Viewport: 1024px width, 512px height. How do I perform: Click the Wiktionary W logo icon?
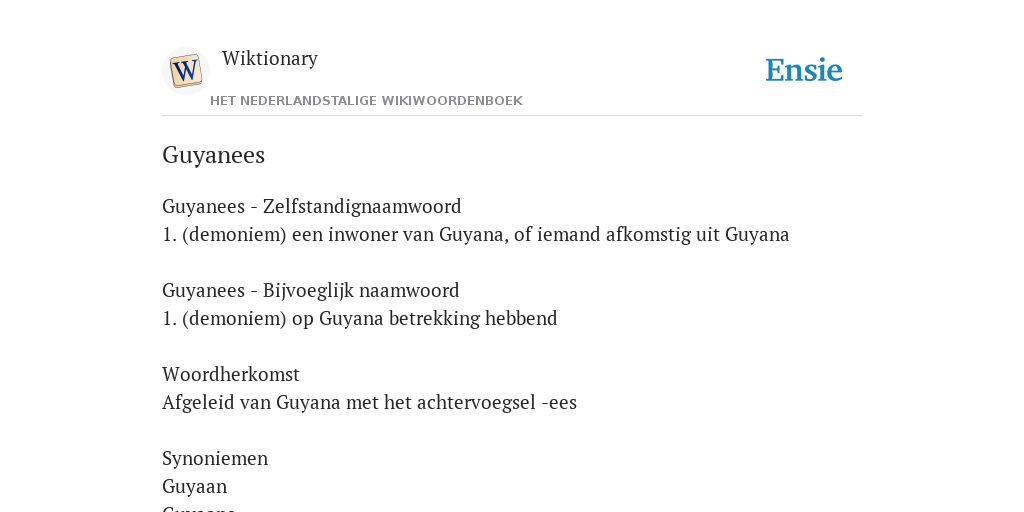pyautogui.click(x=185, y=71)
